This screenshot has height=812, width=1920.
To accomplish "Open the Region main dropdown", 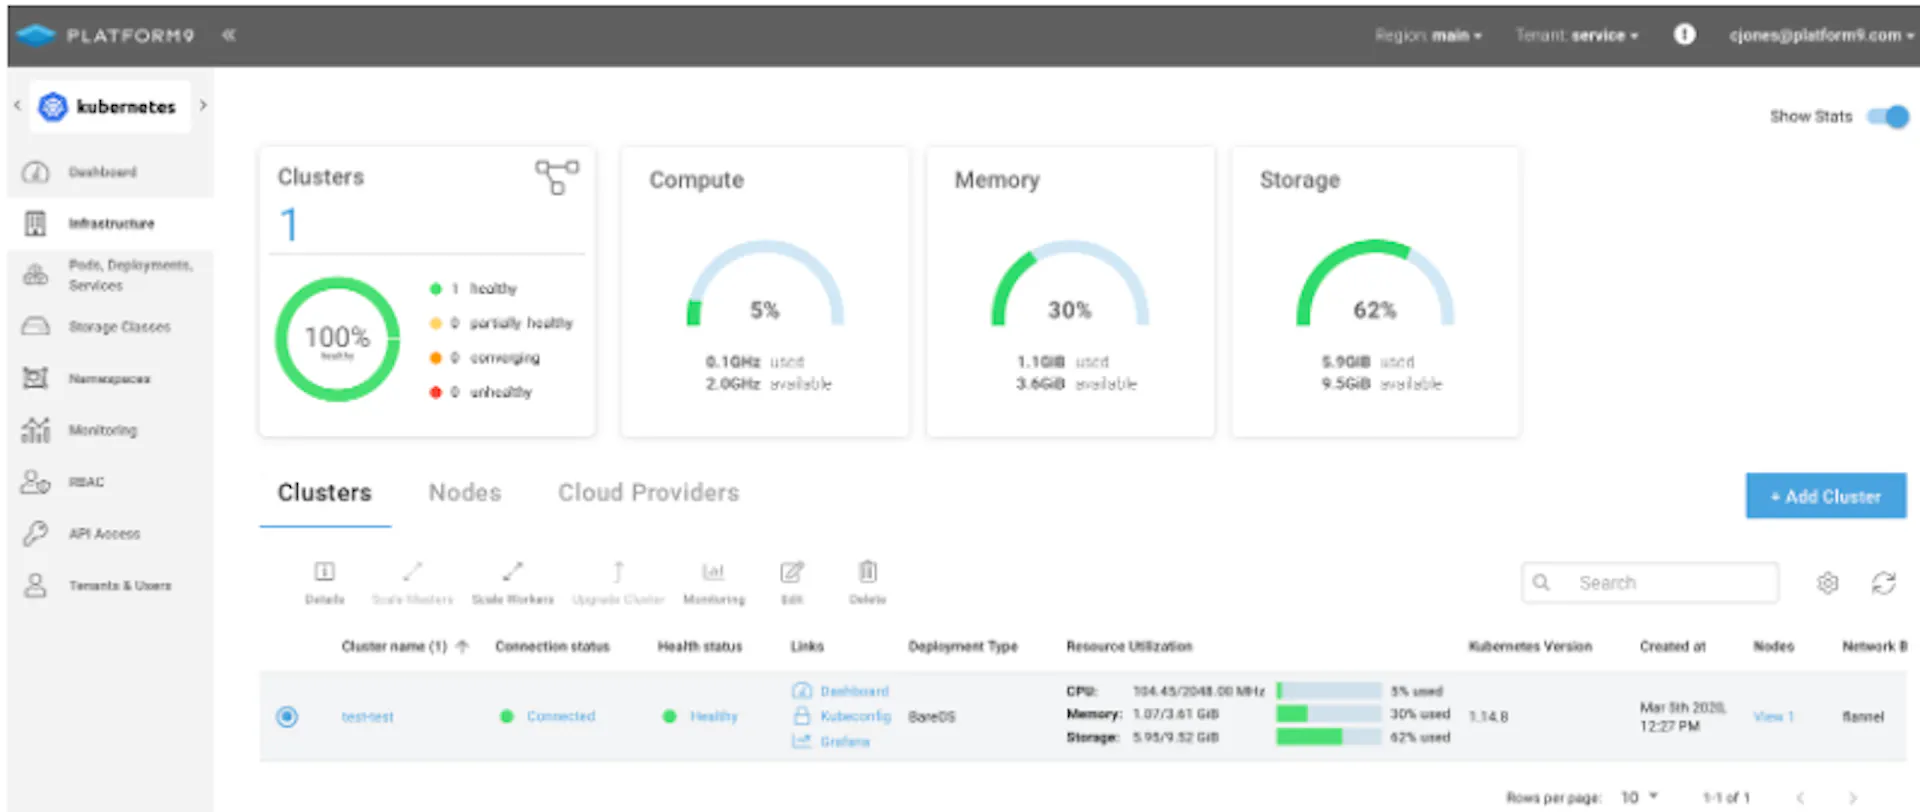I will click(1428, 35).
